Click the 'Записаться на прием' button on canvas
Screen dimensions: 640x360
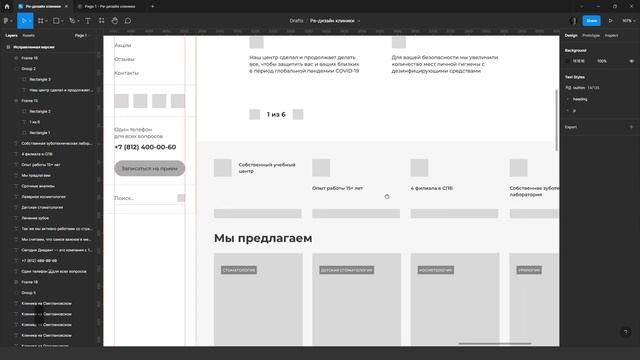coord(149,168)
